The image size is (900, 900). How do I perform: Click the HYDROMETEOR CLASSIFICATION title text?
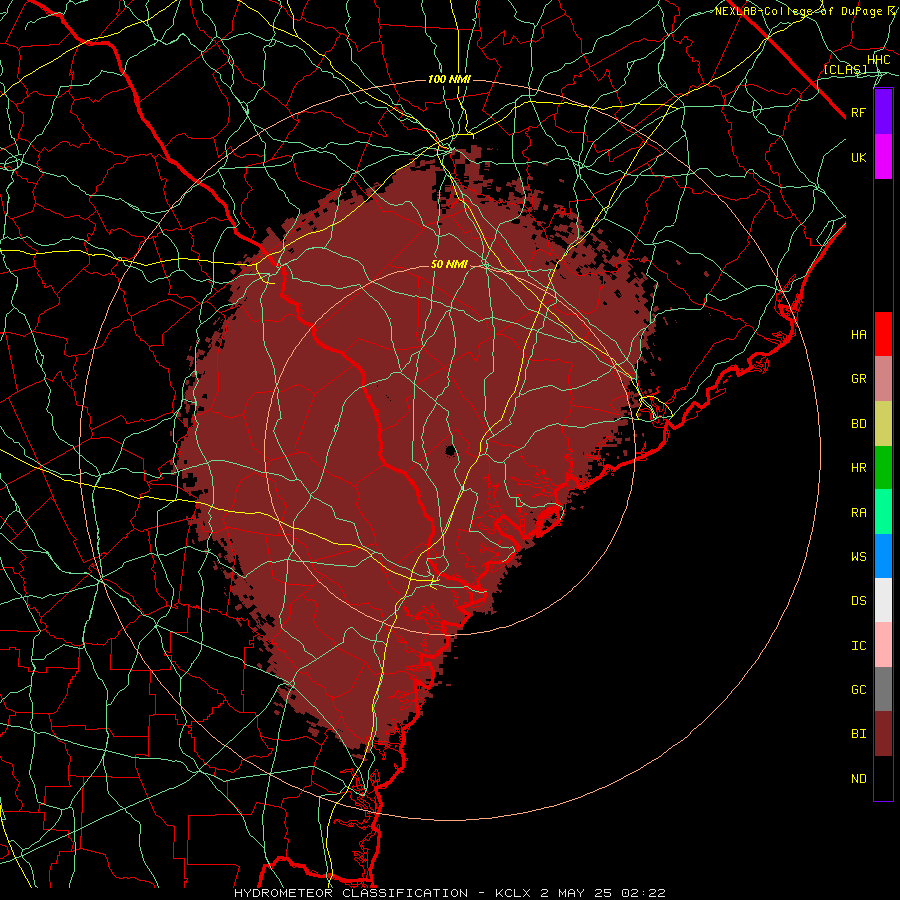[351, 893]
